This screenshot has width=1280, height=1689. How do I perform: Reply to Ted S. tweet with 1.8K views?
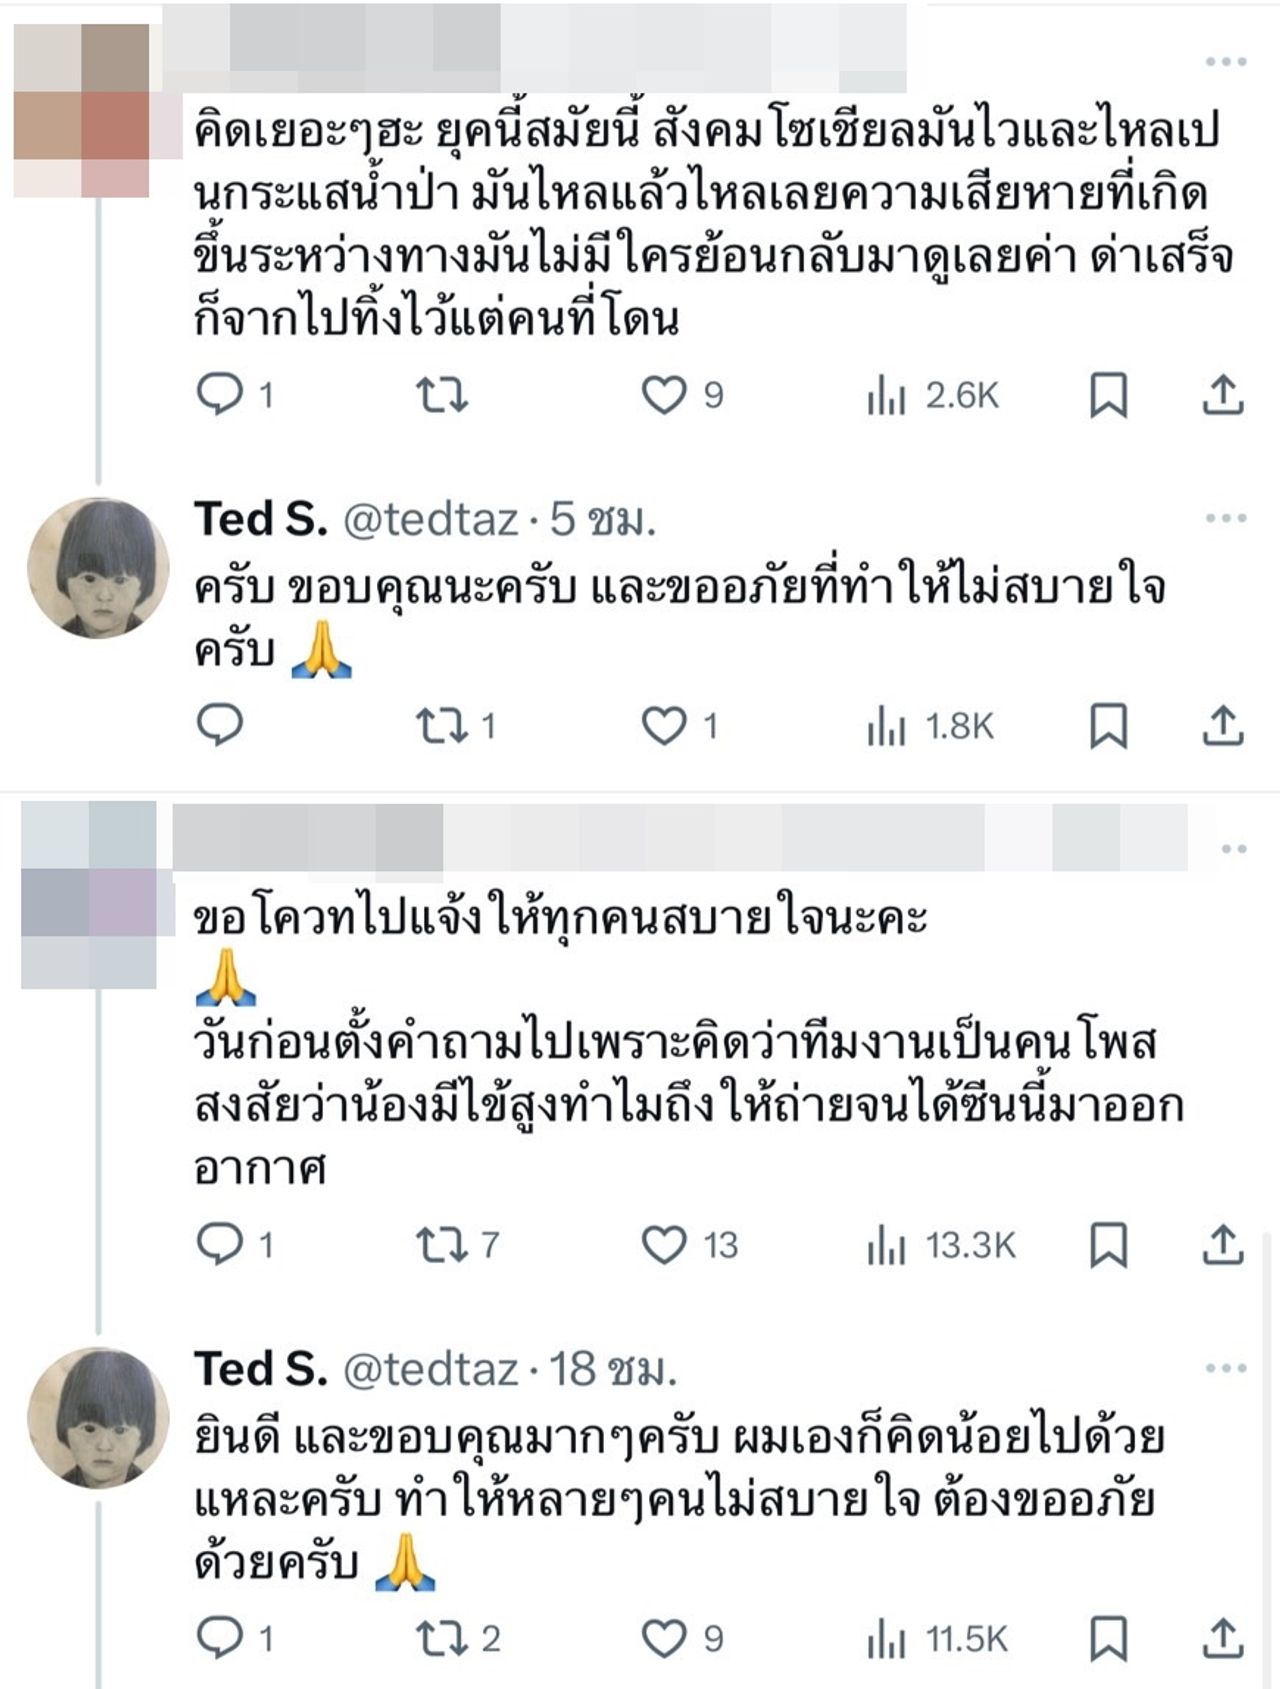[x=219, y=725]
